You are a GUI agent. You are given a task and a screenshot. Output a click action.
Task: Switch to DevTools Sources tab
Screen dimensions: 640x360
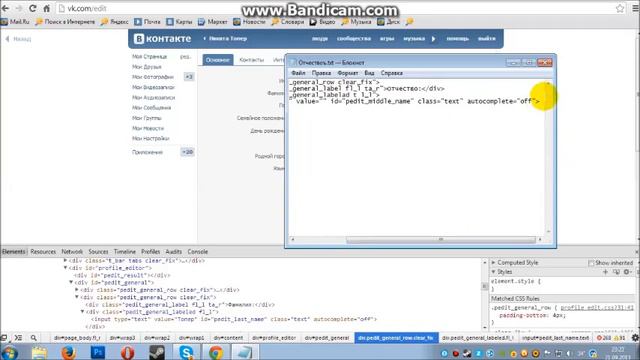98,251
